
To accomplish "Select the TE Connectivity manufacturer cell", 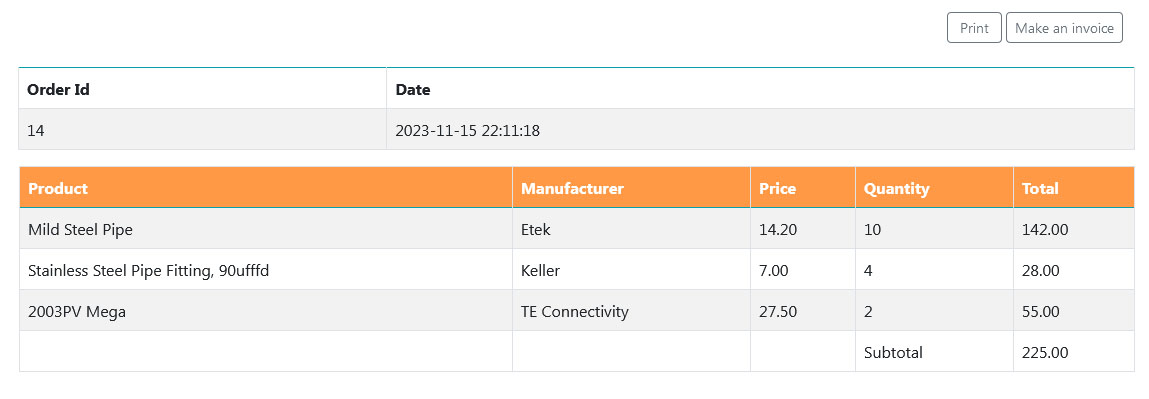I will pyautogui.click(x=631, y=311).
